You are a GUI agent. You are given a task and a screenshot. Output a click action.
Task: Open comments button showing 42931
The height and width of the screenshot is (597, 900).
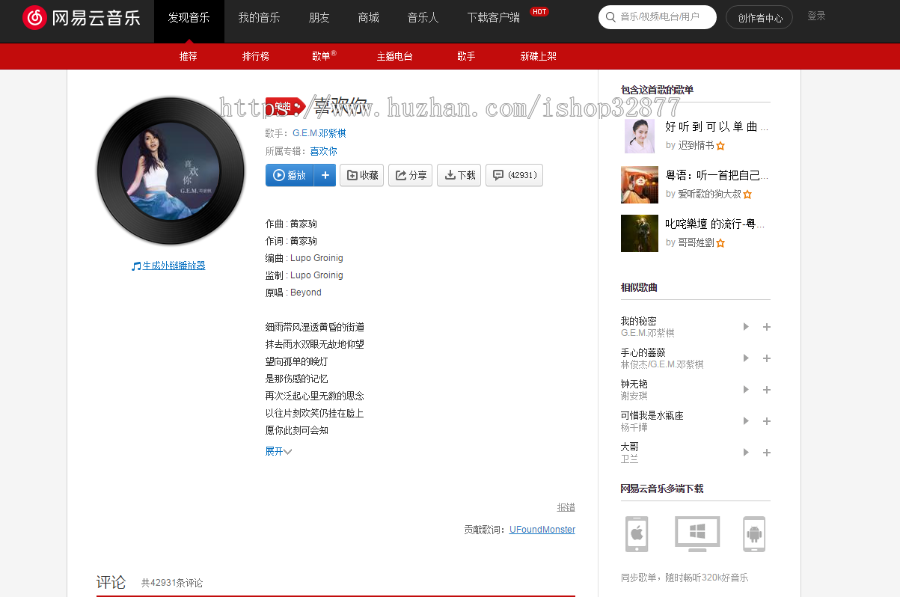514,175
